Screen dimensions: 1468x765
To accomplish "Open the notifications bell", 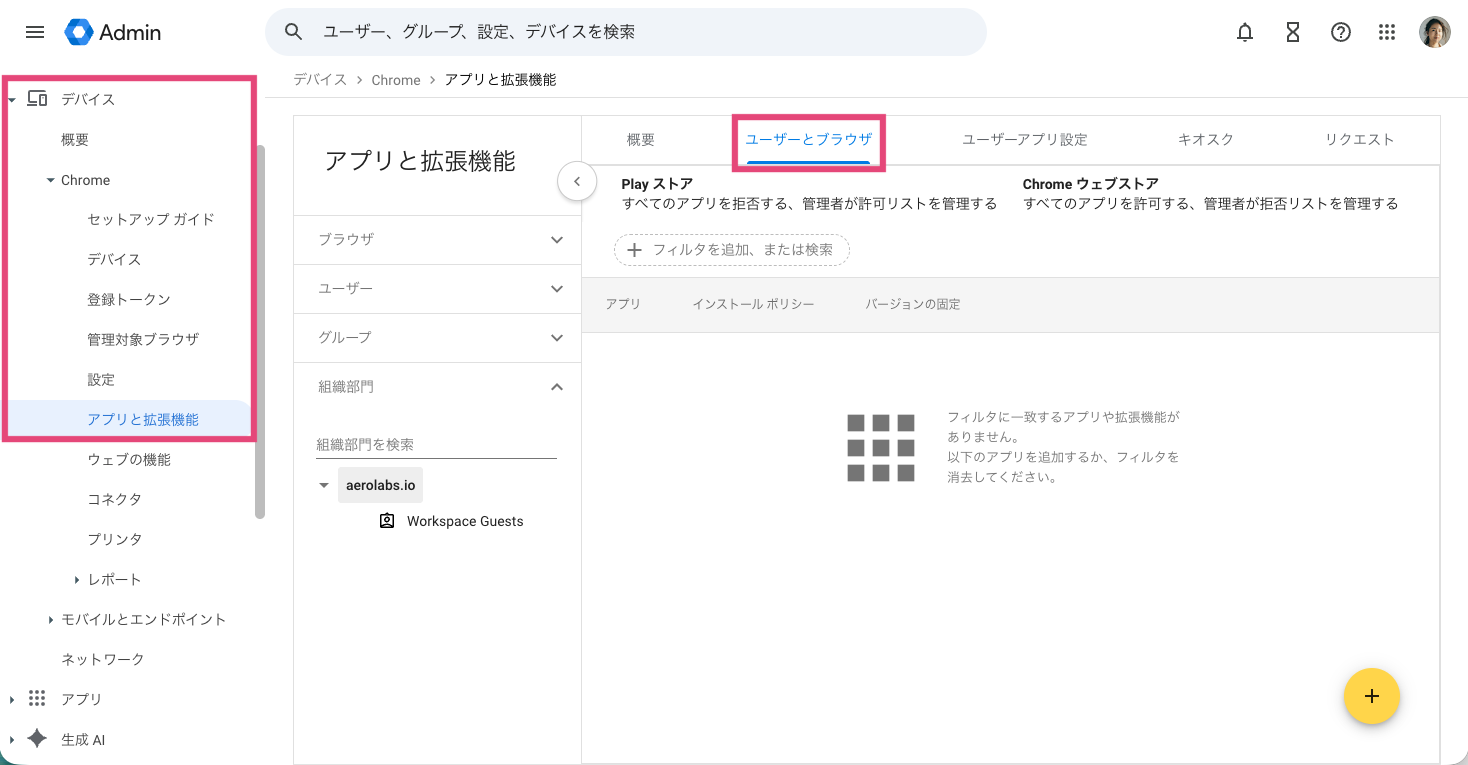I will (x=1244, y=32).
